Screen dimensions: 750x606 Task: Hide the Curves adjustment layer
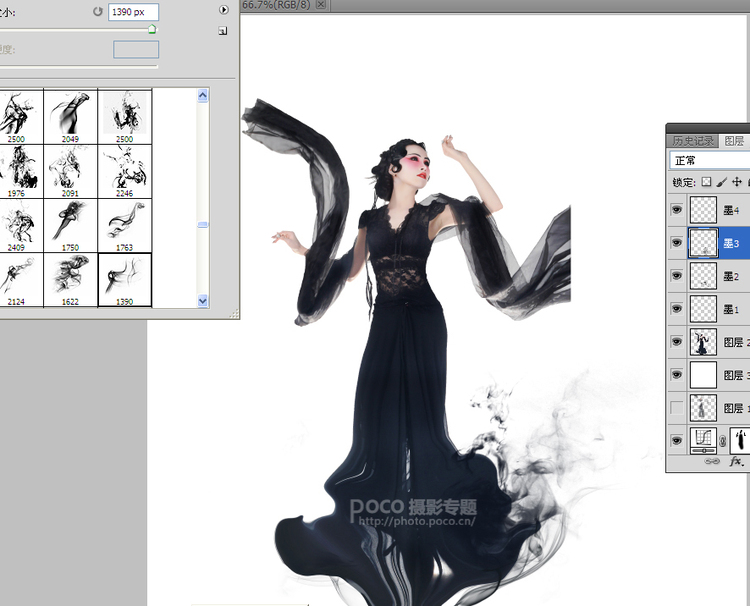tap(676, 441)
